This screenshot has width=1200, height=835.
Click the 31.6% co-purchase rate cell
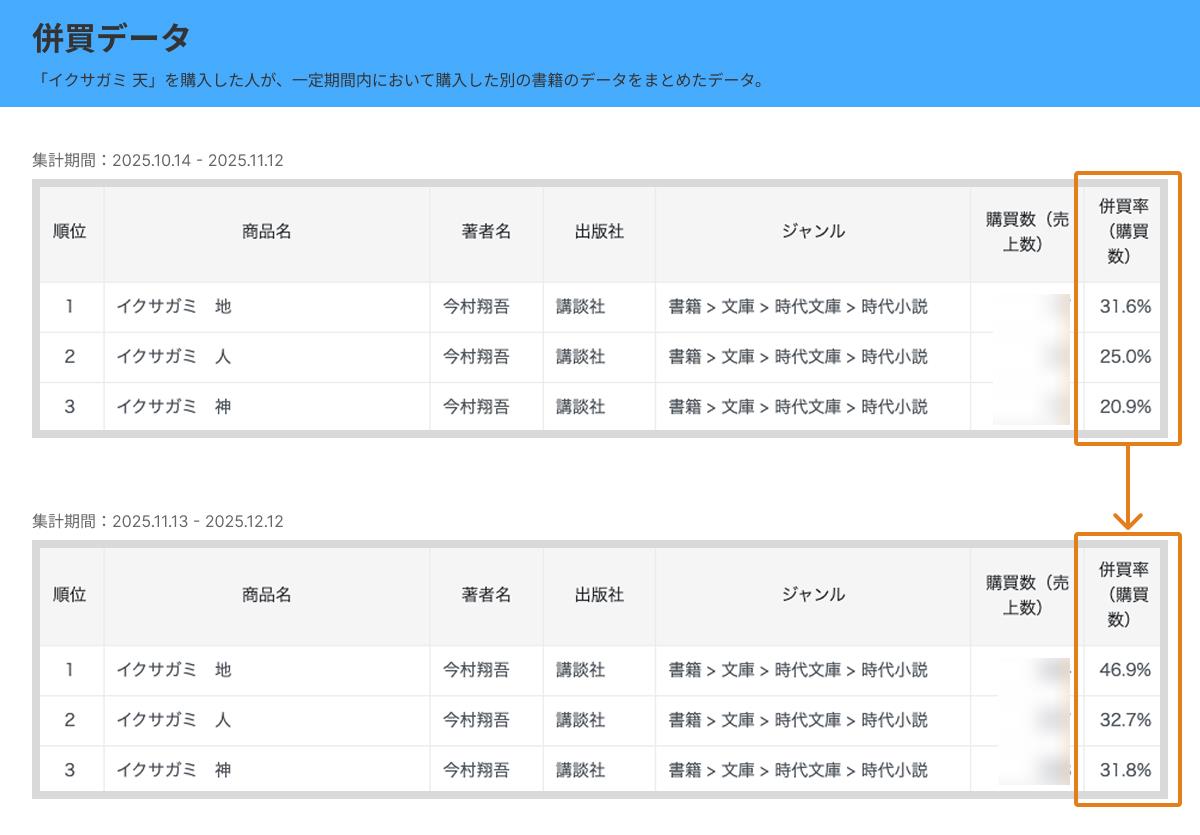(x=1125, y=307)
